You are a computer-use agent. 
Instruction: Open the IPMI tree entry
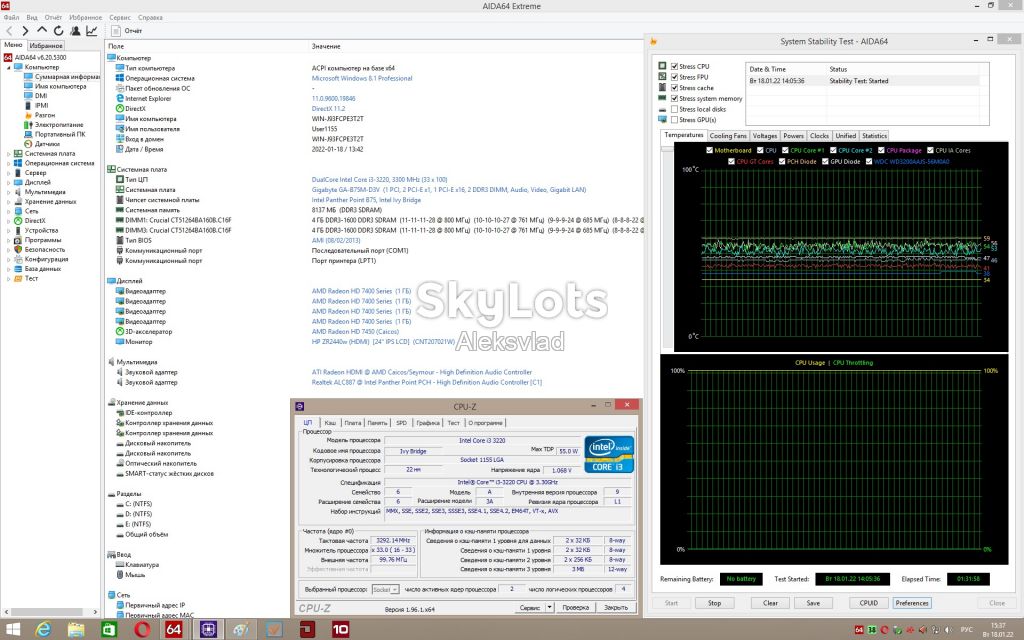coord(41,105)
